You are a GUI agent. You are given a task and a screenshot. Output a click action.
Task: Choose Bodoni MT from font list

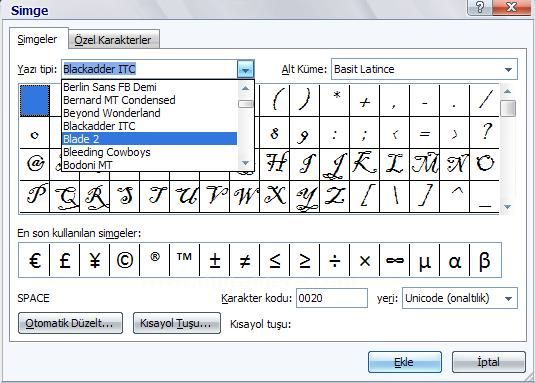pos(149,165)
